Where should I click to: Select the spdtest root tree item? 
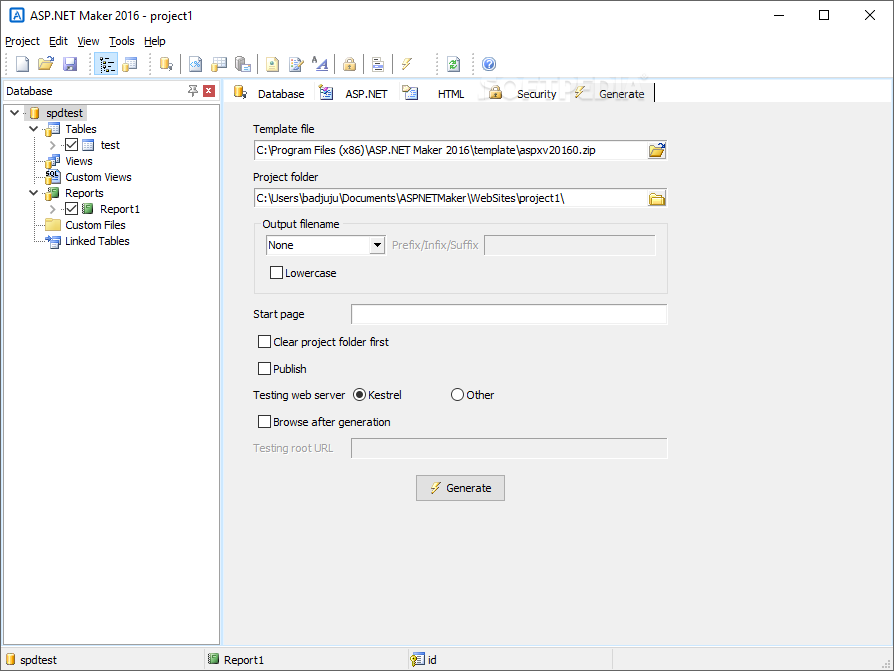(64, 113)
